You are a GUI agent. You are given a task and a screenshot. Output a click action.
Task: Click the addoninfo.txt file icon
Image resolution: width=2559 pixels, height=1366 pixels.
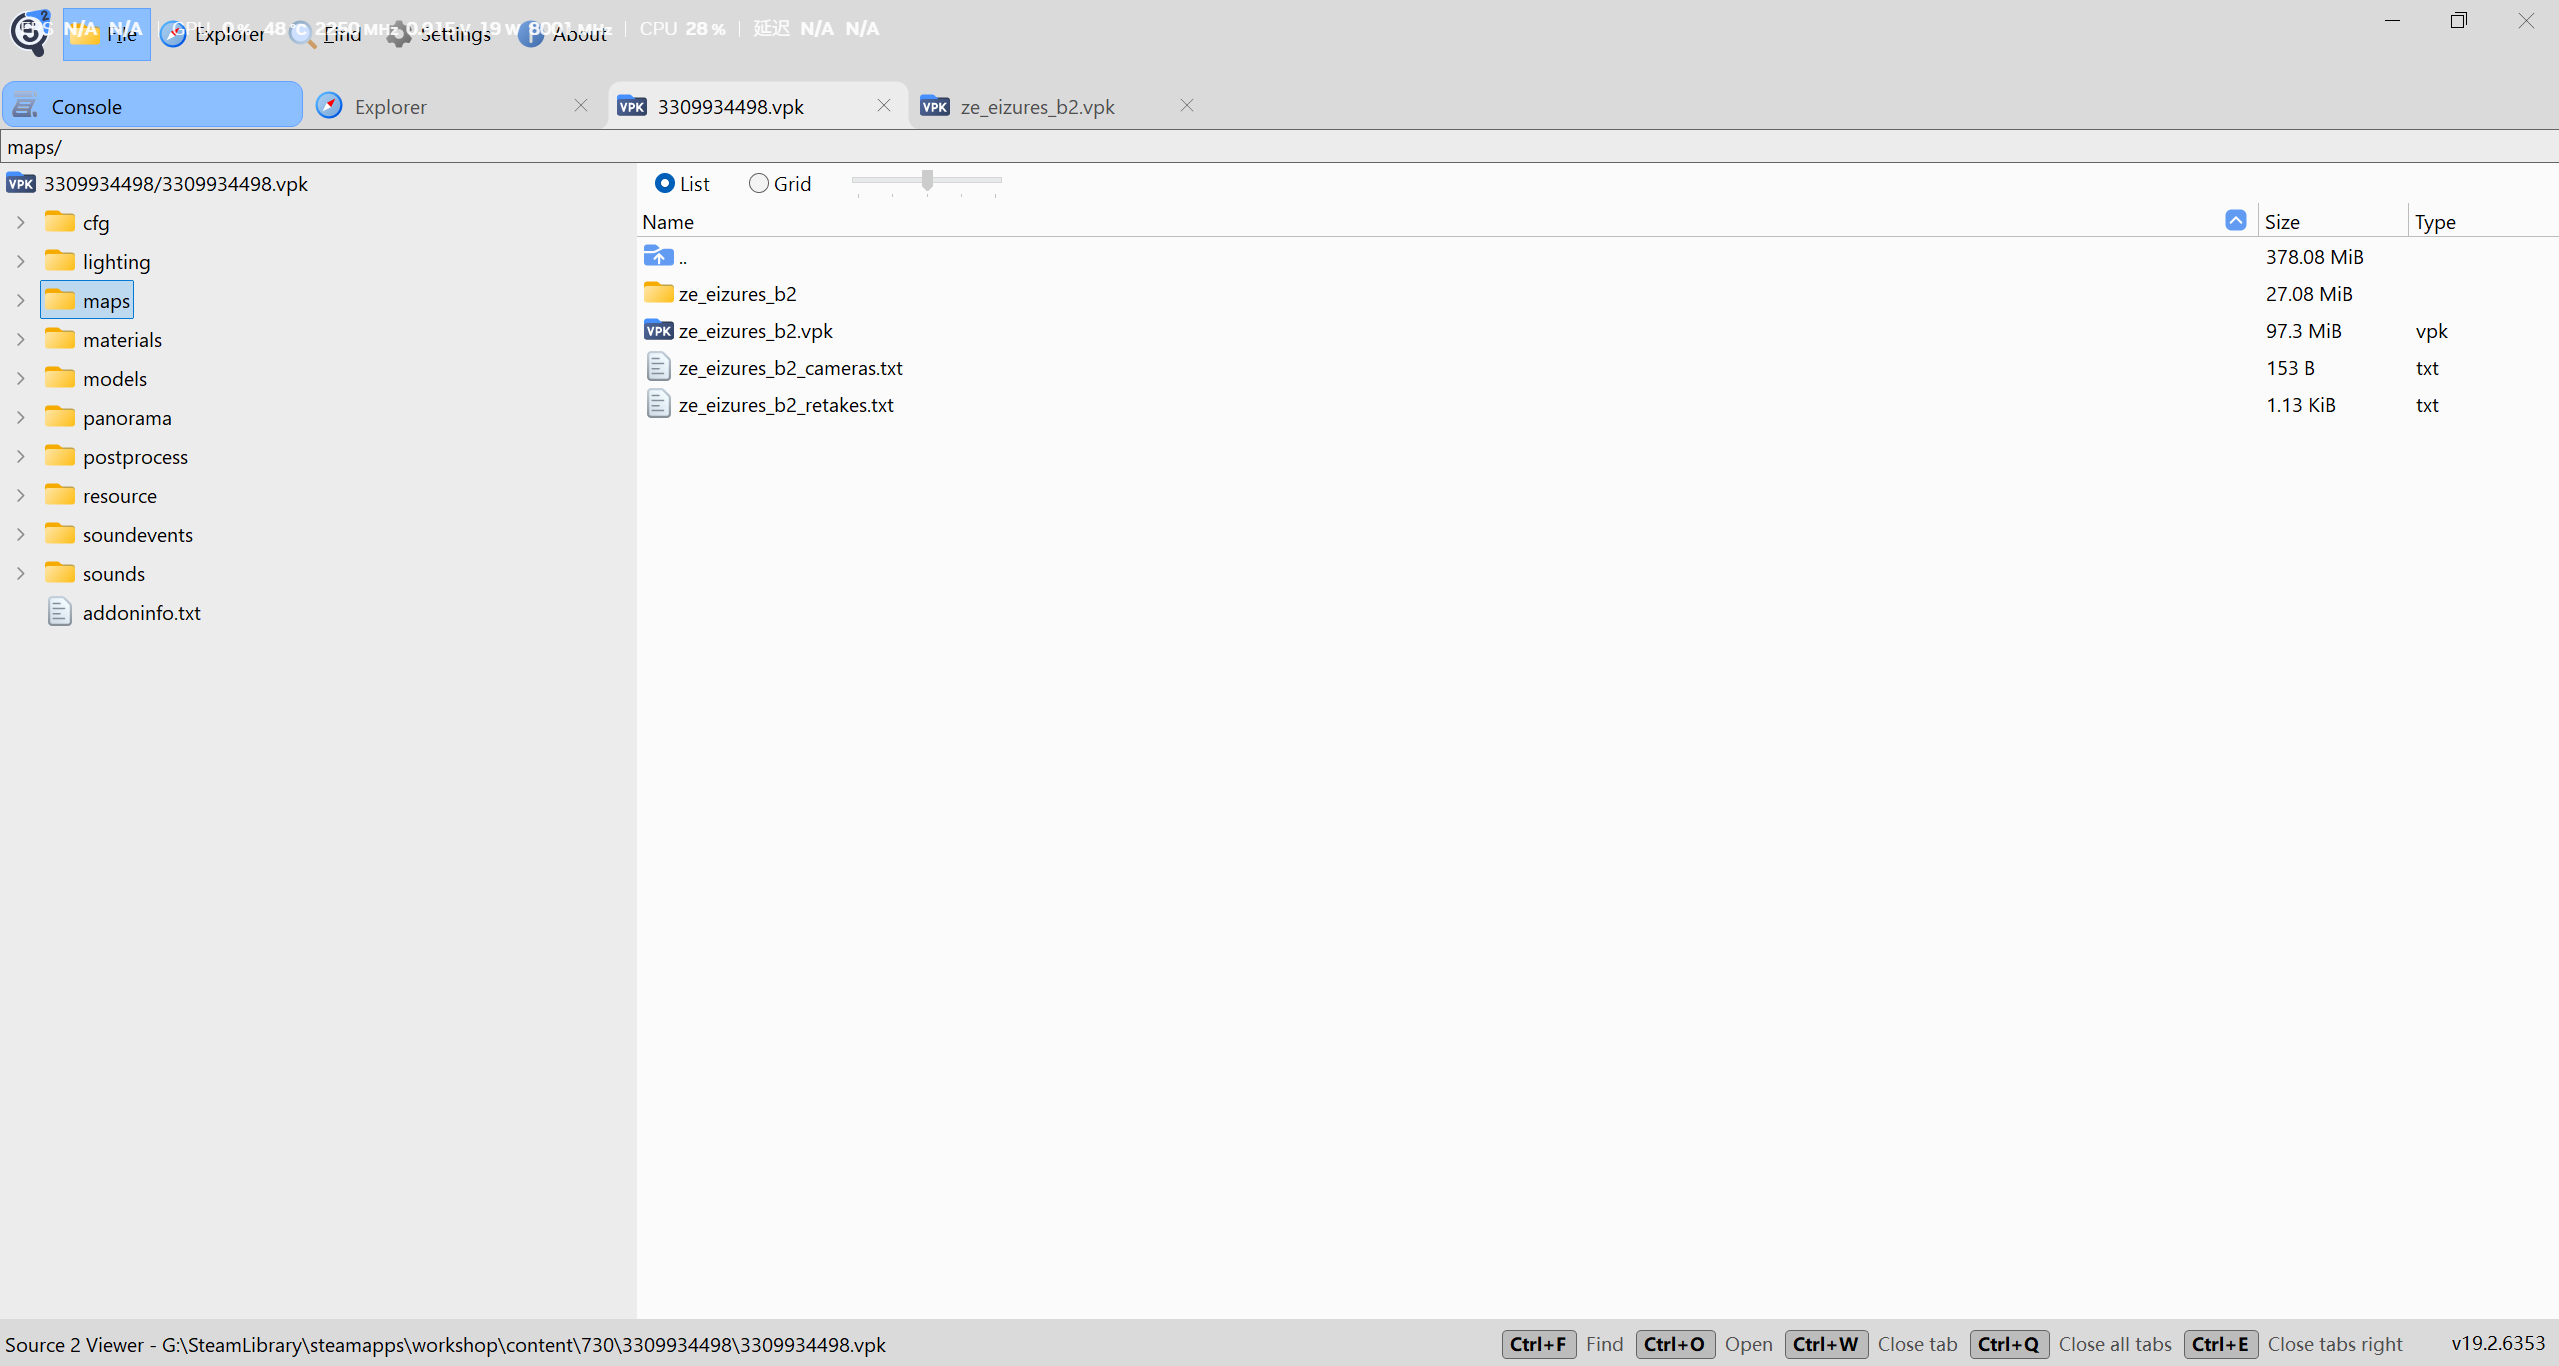[60, 612]
